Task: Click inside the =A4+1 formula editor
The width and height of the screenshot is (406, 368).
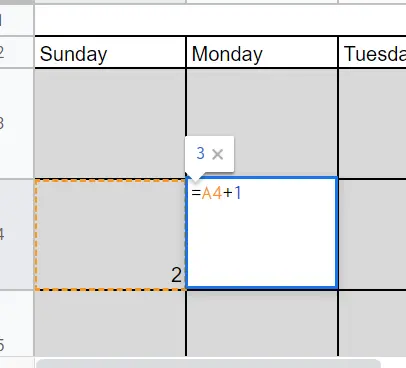Action: coord(262,232)
